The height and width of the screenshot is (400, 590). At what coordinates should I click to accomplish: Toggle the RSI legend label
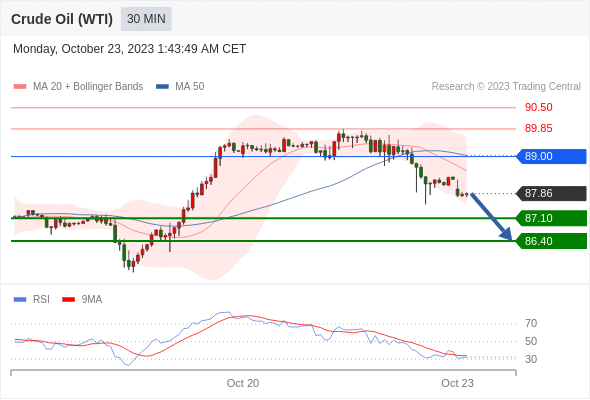coord(41,300)
